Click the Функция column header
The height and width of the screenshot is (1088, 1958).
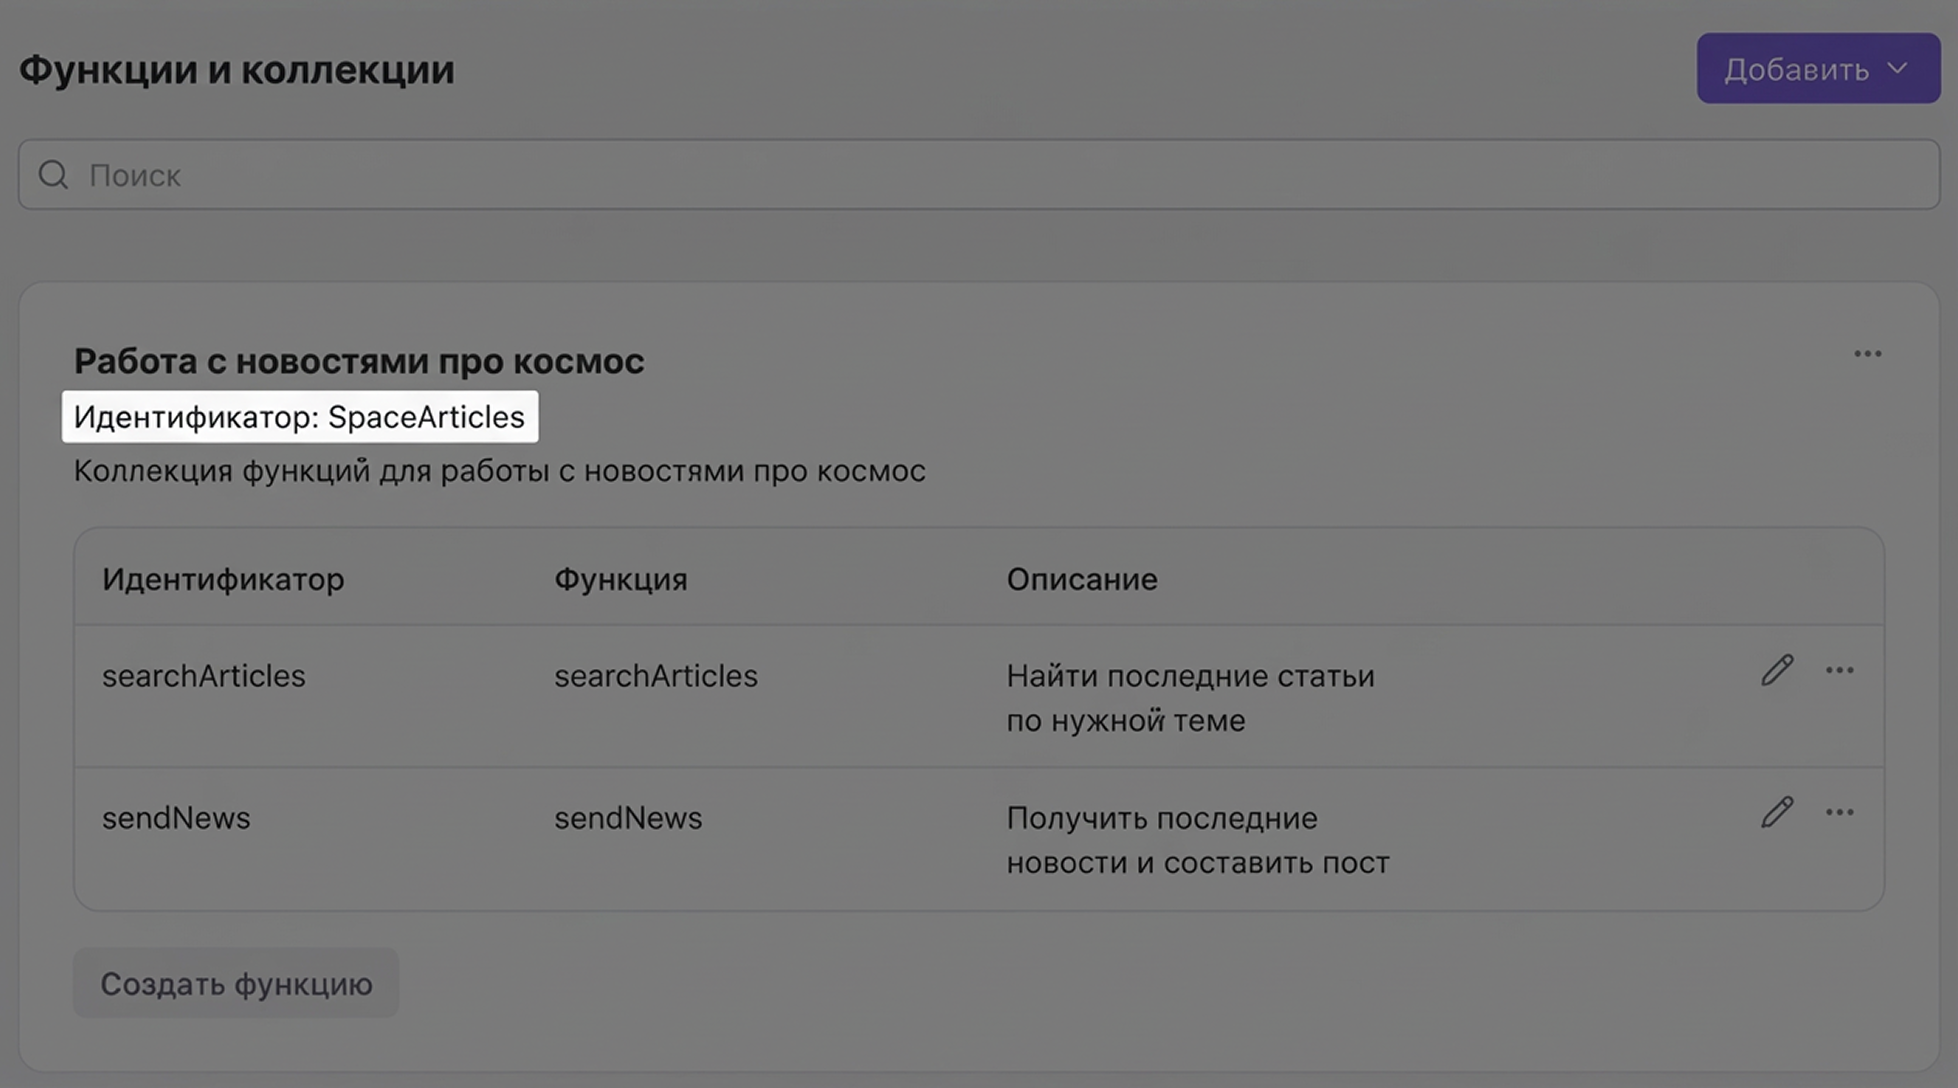tap(621, 579)
